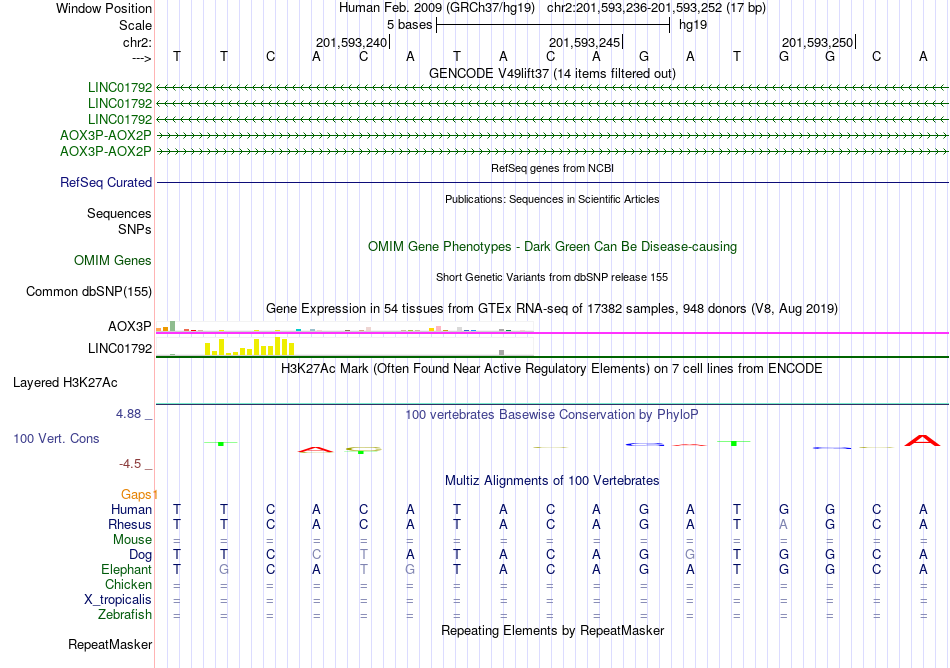Click the 4.88 PhyloP upper limit value
The width and height of the screenshot is (950, 668).
(x=128, y=414)
